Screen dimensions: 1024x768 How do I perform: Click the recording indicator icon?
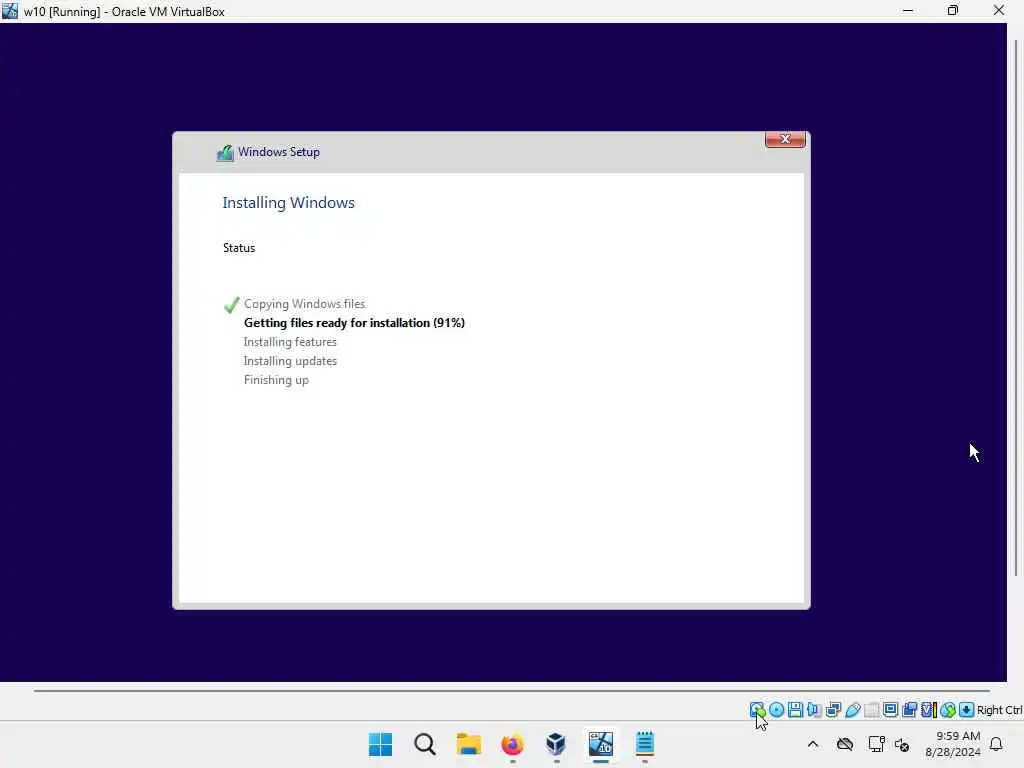point(909,710)
